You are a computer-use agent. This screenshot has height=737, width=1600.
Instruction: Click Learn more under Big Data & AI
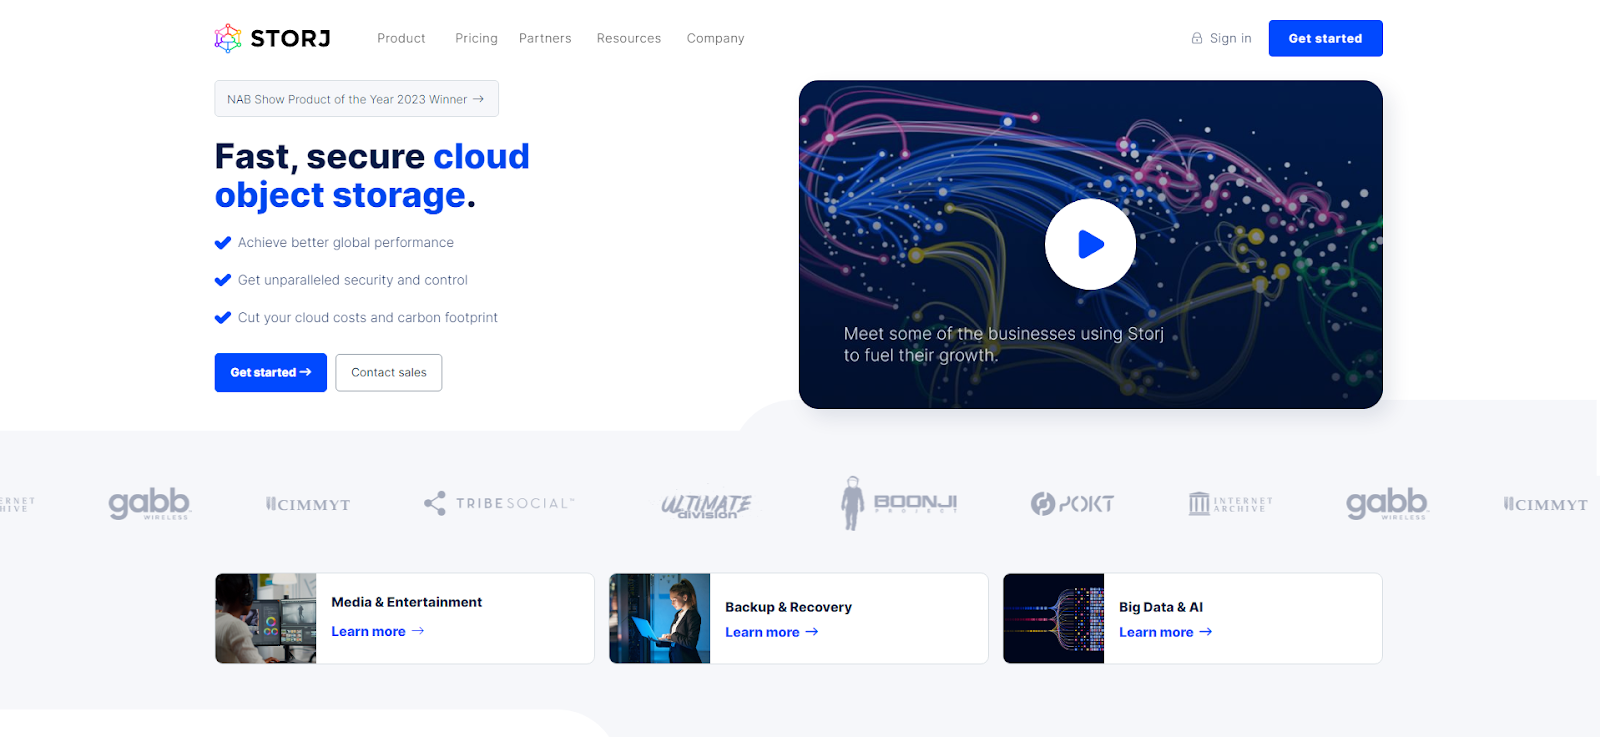pos(1165,632)
